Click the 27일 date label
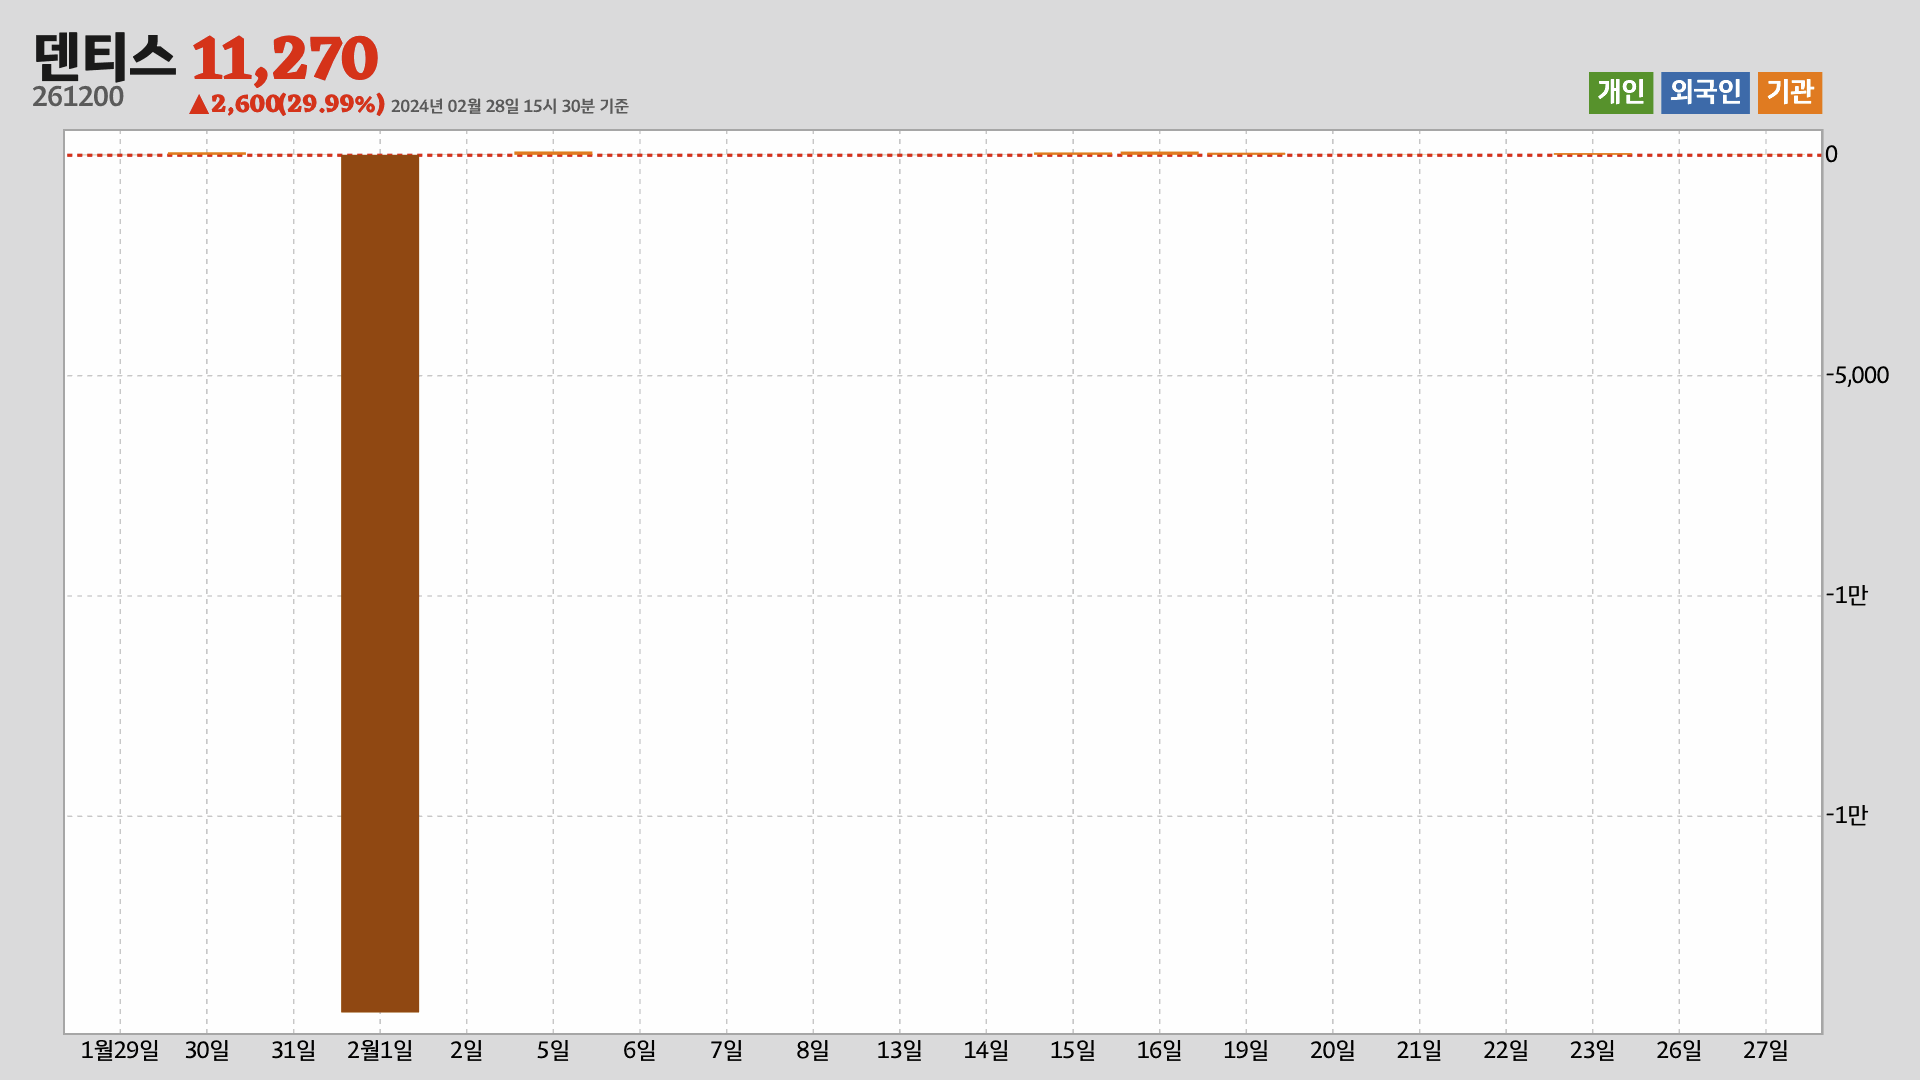The image size is (1920, 1080). click(1766, 1050)
